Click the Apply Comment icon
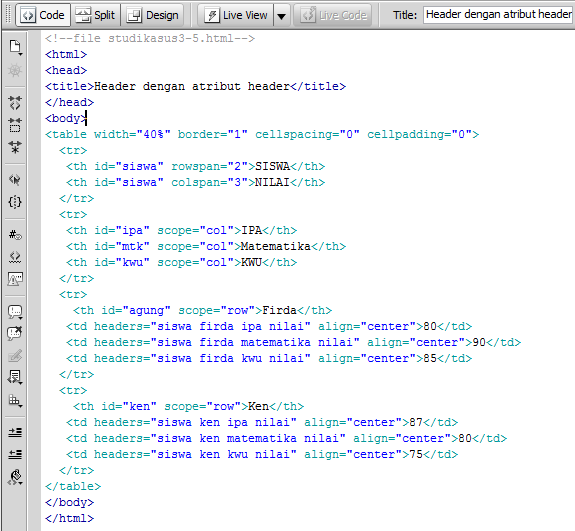This screenshot has width=575, height=531. 15,312
